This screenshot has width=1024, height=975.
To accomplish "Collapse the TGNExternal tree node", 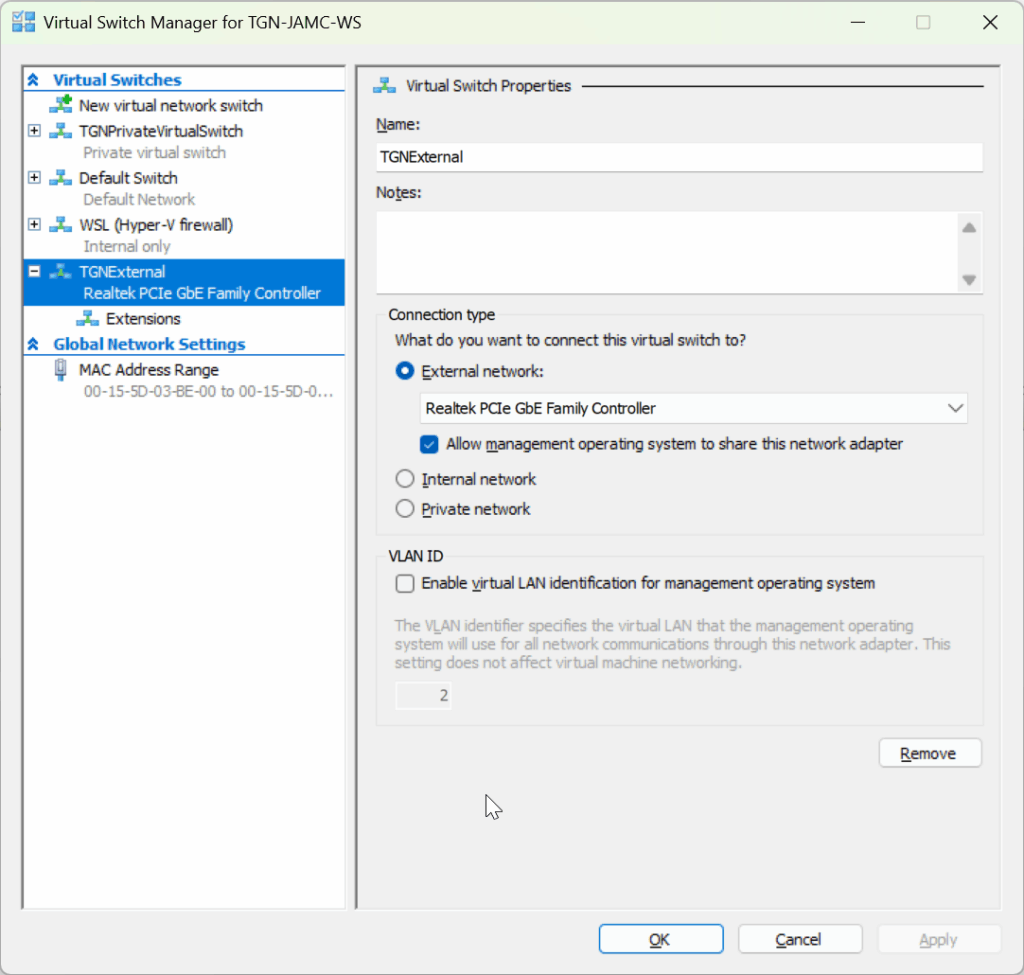I will tap(35, 272).
